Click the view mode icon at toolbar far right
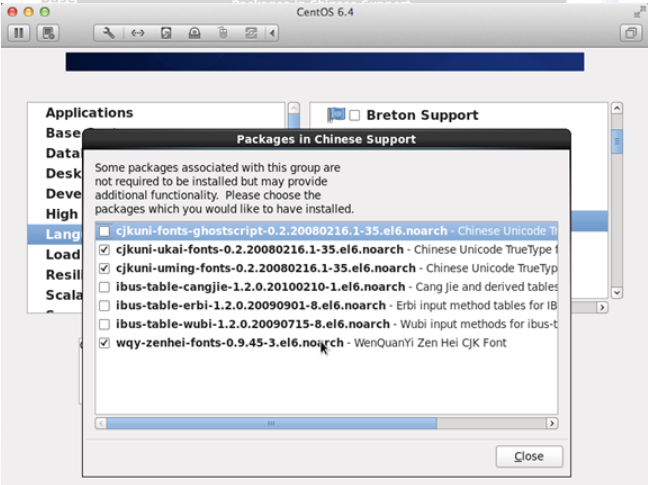This screenshot has width=648, height=485. click(x=630, y=33)
